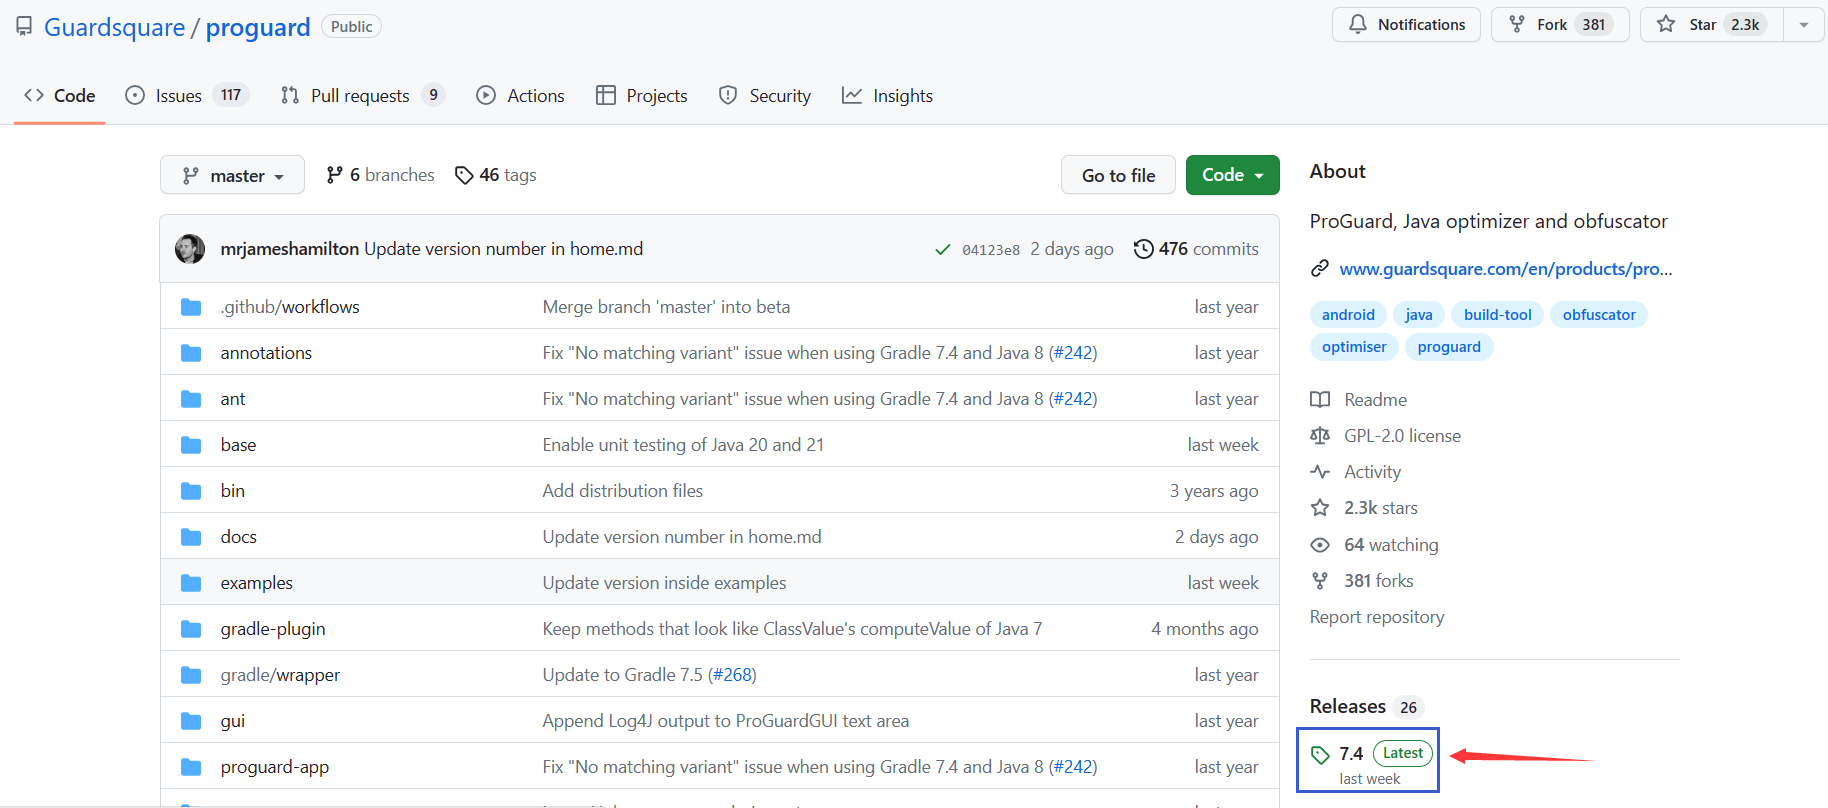View the 64 watching link
Screen dimensions: 1828x808
(1375, 545)
